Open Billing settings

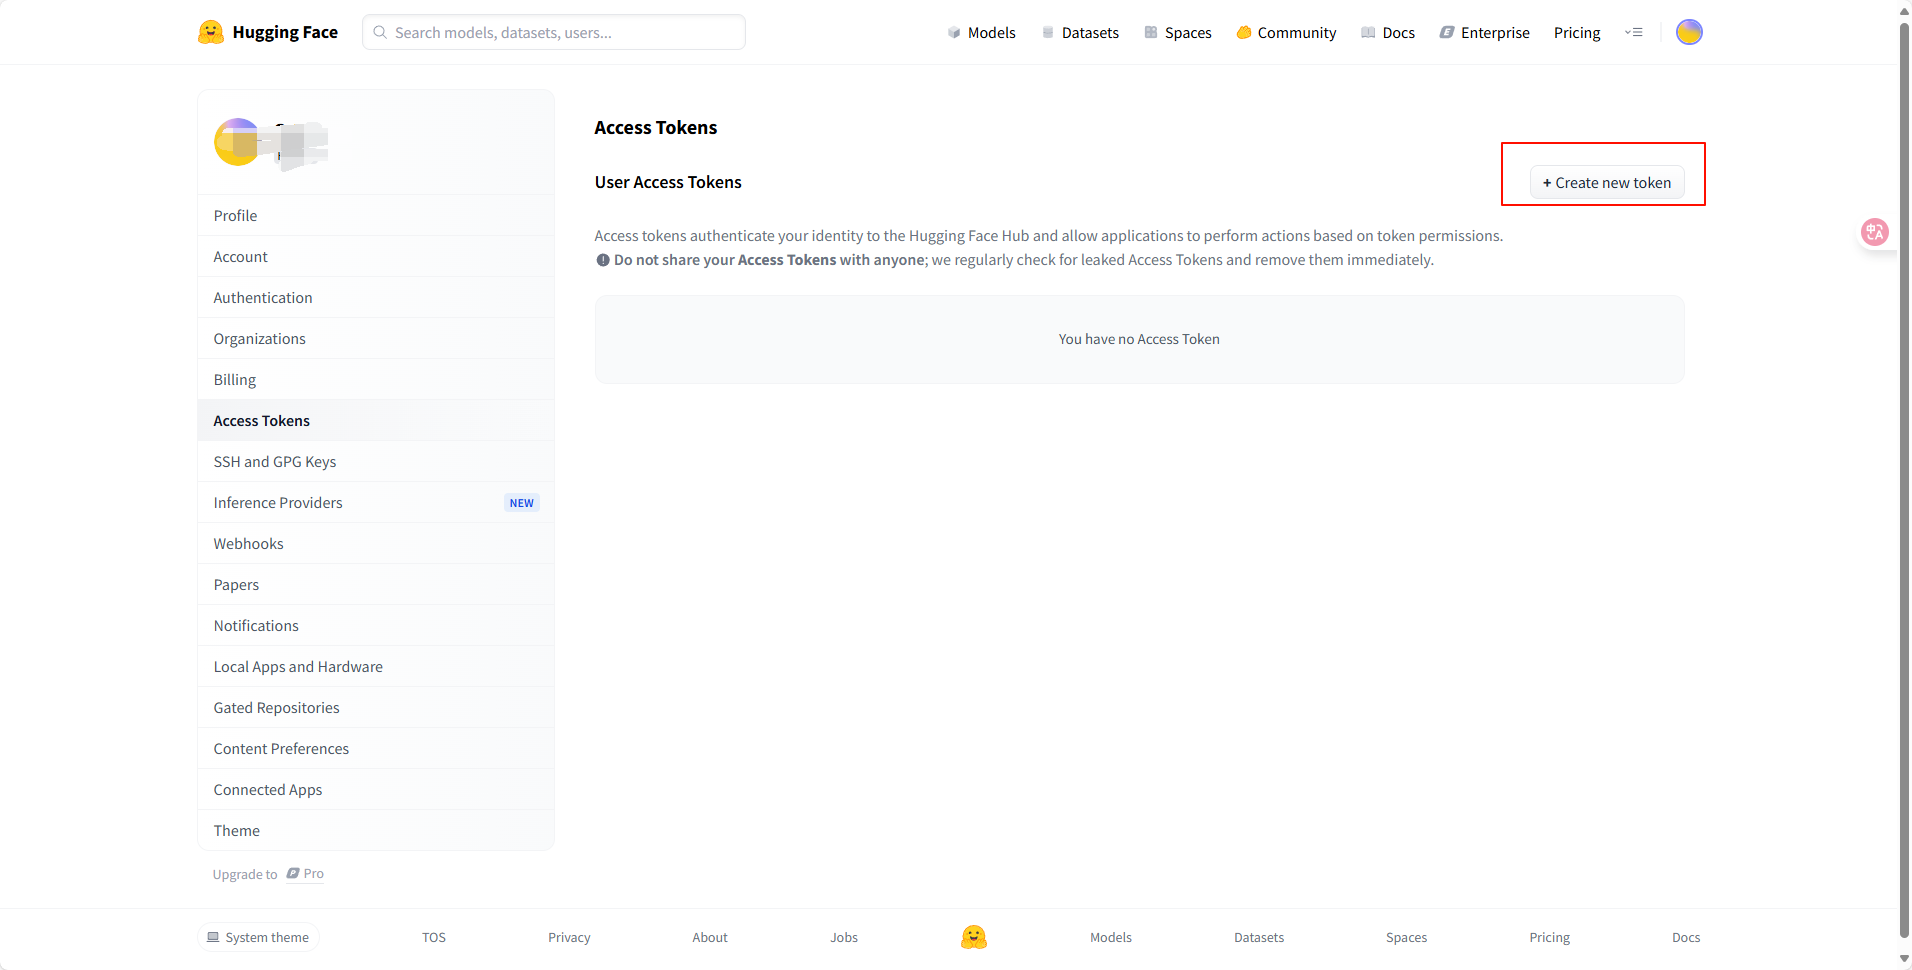point(376,379)
